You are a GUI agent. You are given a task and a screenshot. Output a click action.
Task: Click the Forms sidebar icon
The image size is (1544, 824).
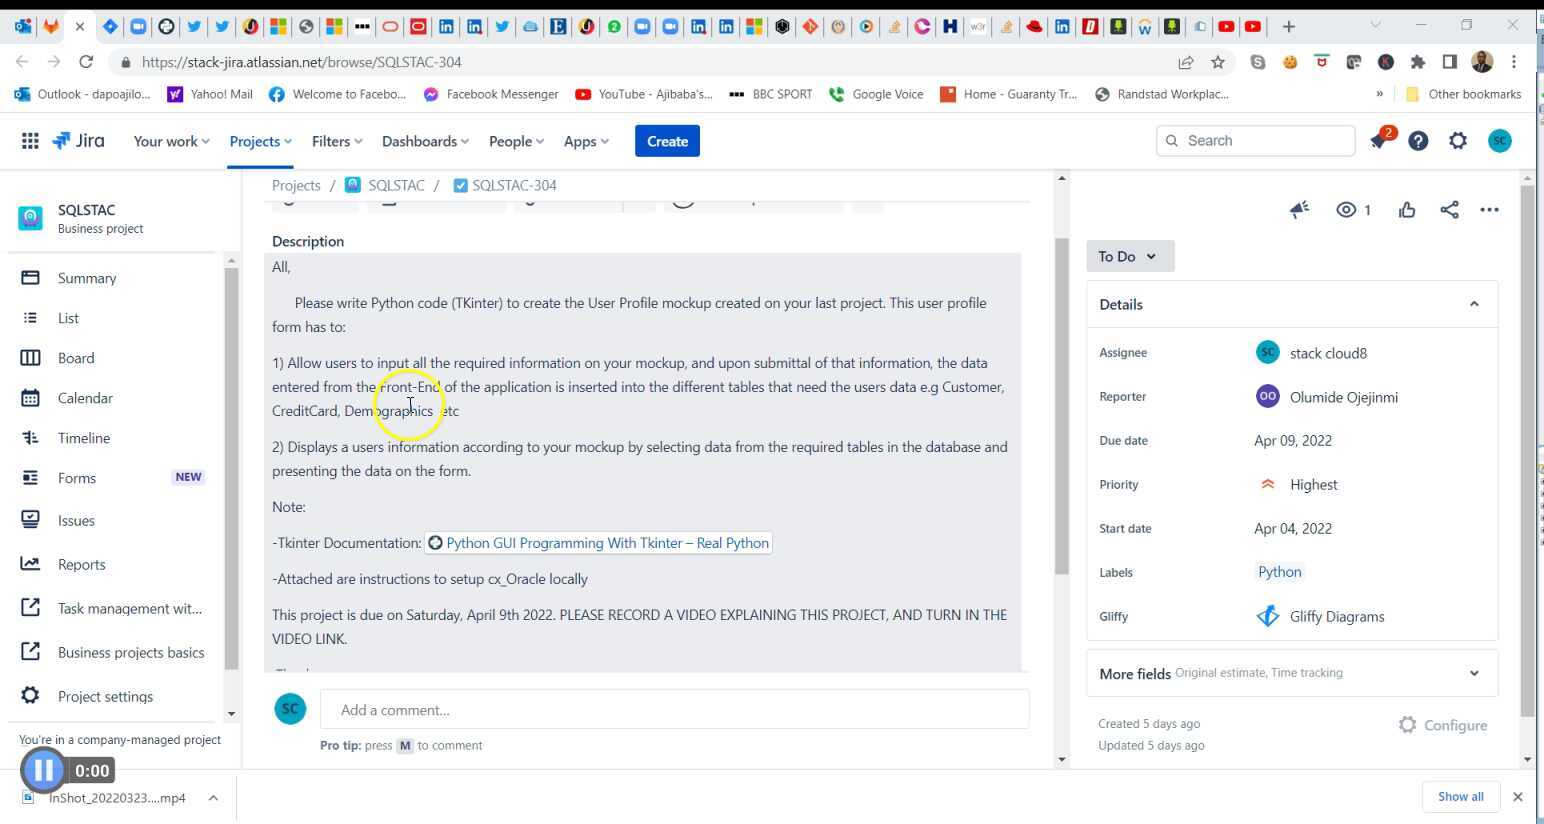coord(30,478)
